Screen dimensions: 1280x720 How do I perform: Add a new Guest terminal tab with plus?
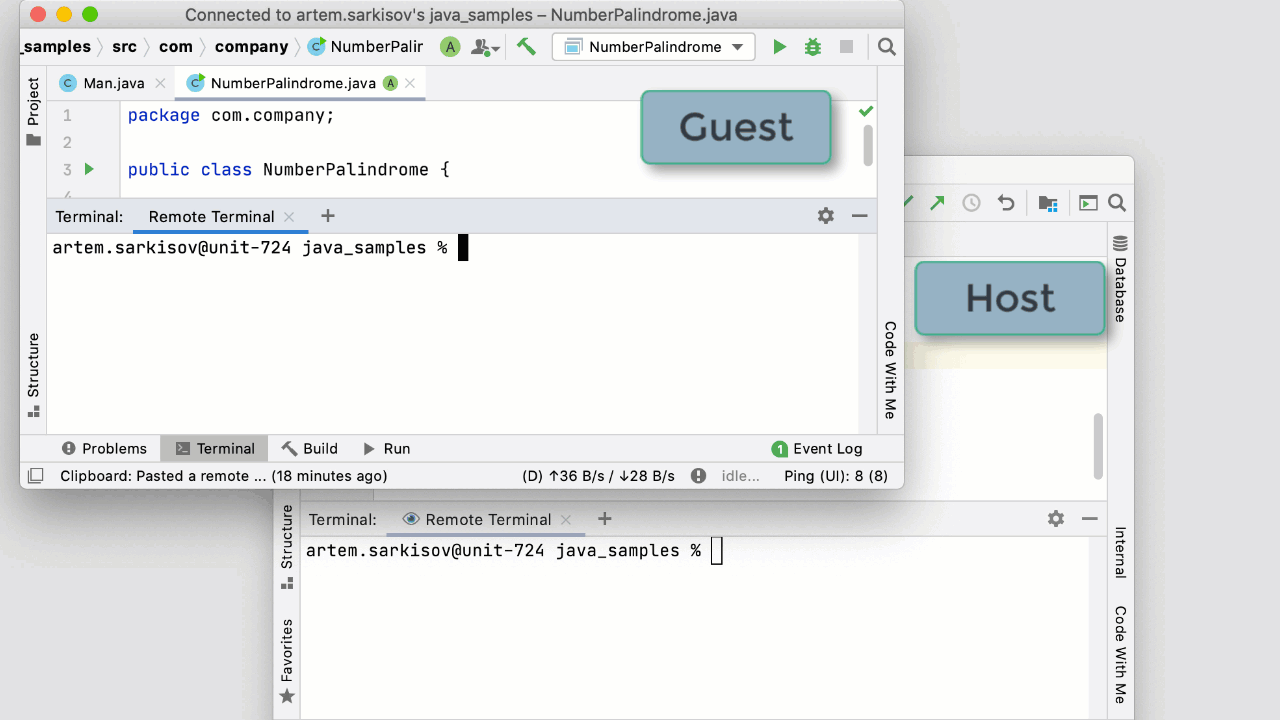coord(327,216)
